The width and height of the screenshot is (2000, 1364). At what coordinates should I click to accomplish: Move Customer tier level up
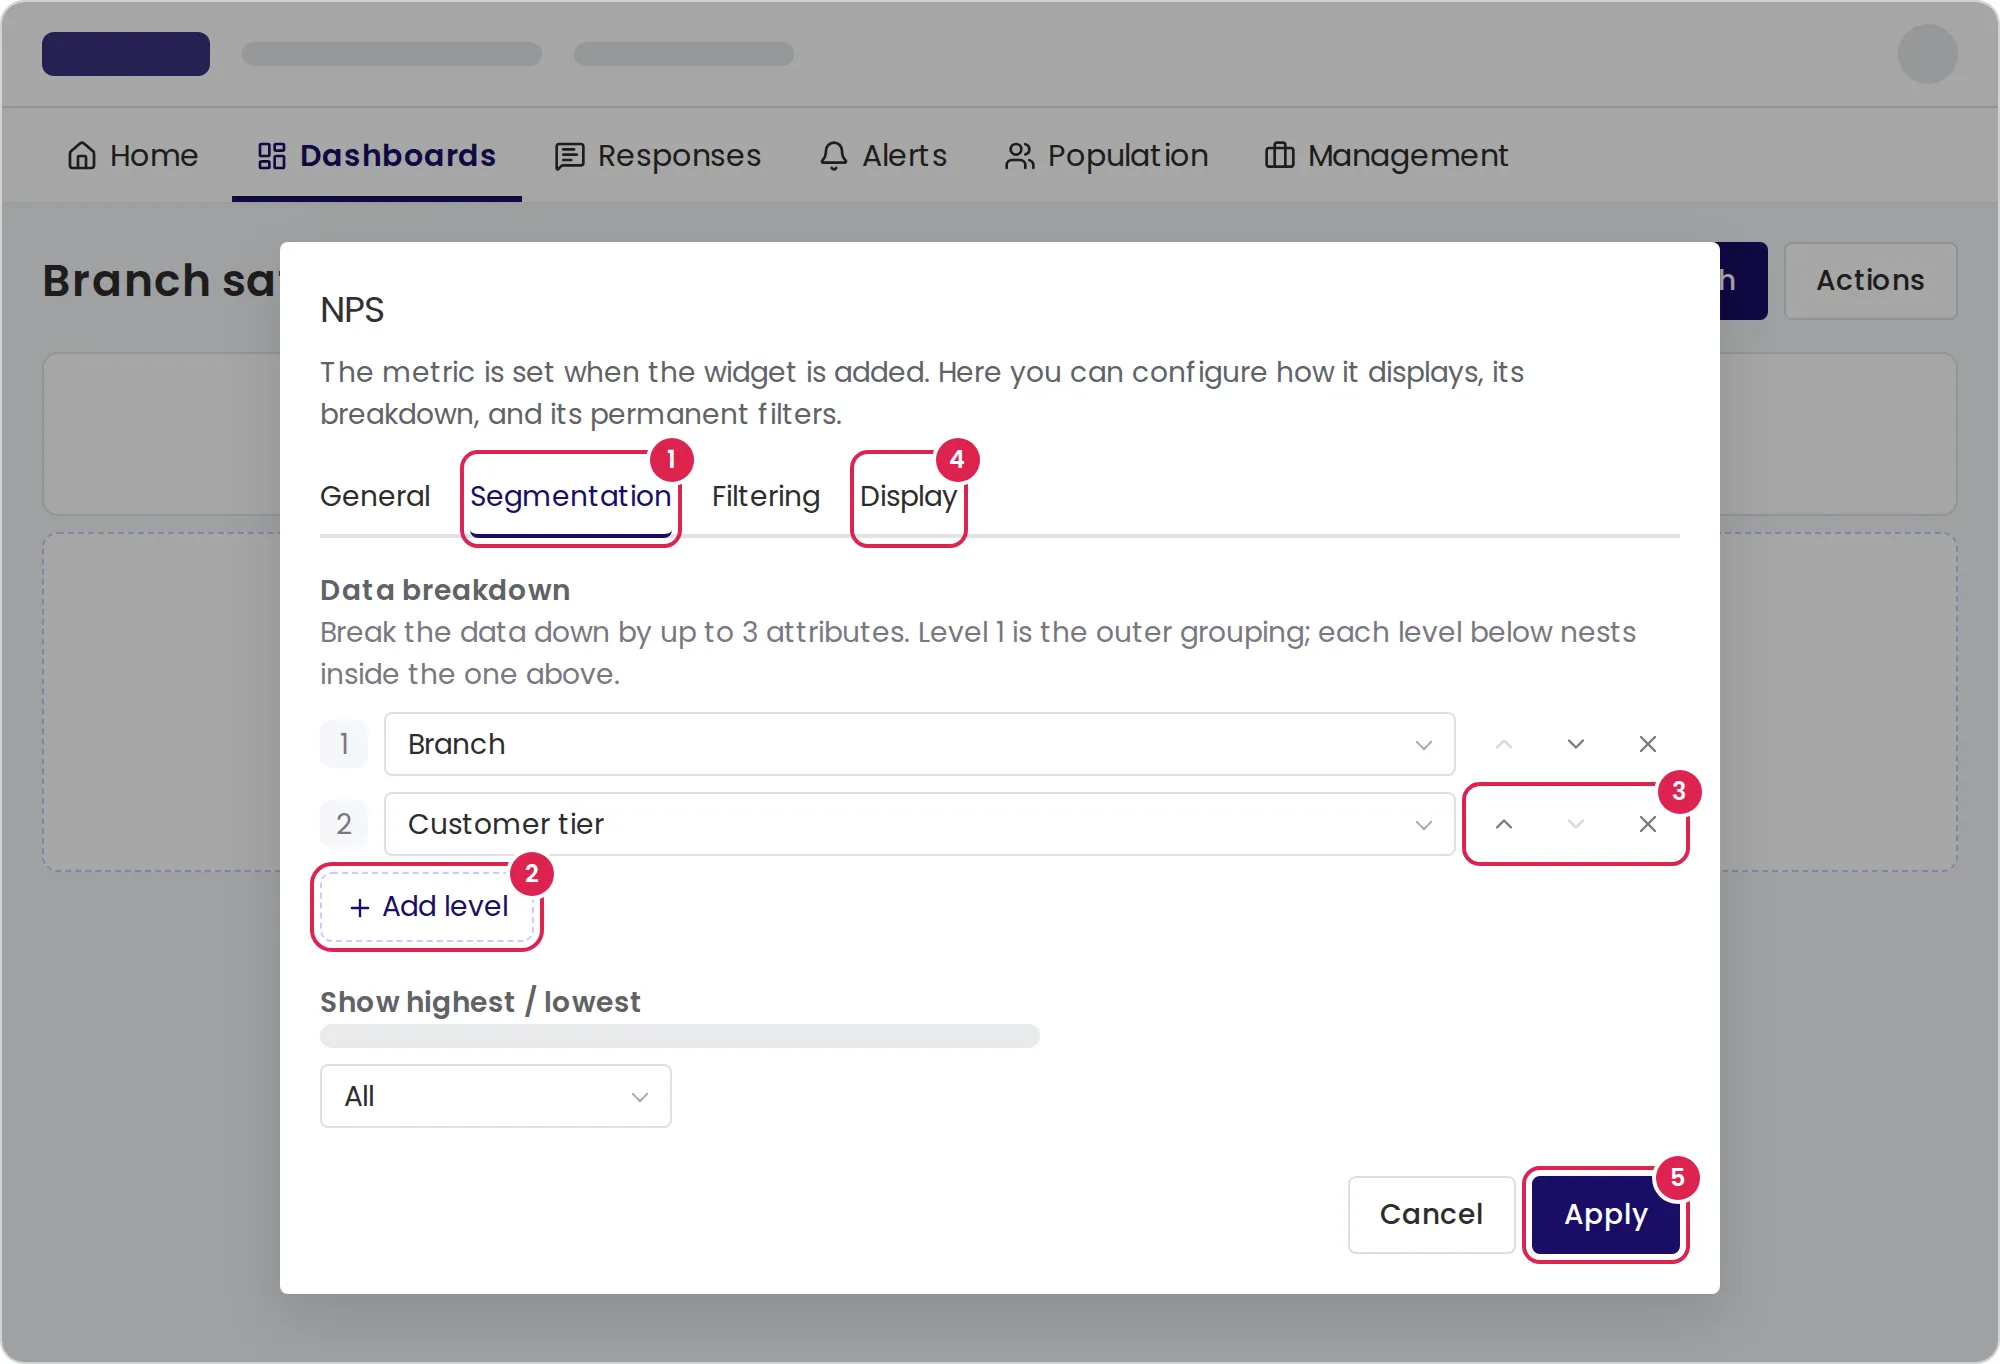pos(1504,824)
